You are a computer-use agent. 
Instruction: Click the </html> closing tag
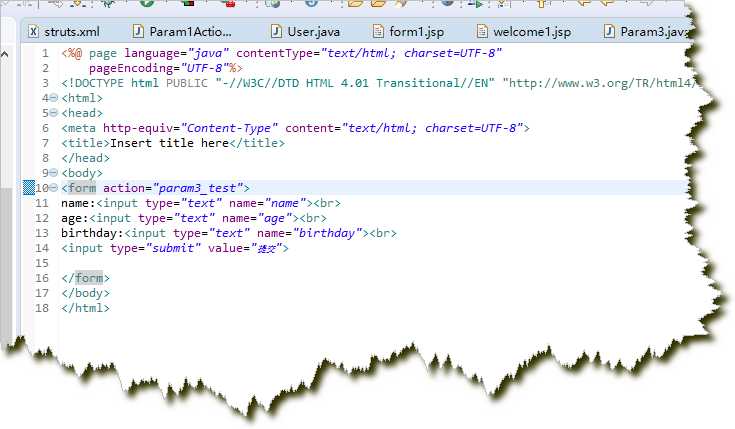(x=85, y=308)
